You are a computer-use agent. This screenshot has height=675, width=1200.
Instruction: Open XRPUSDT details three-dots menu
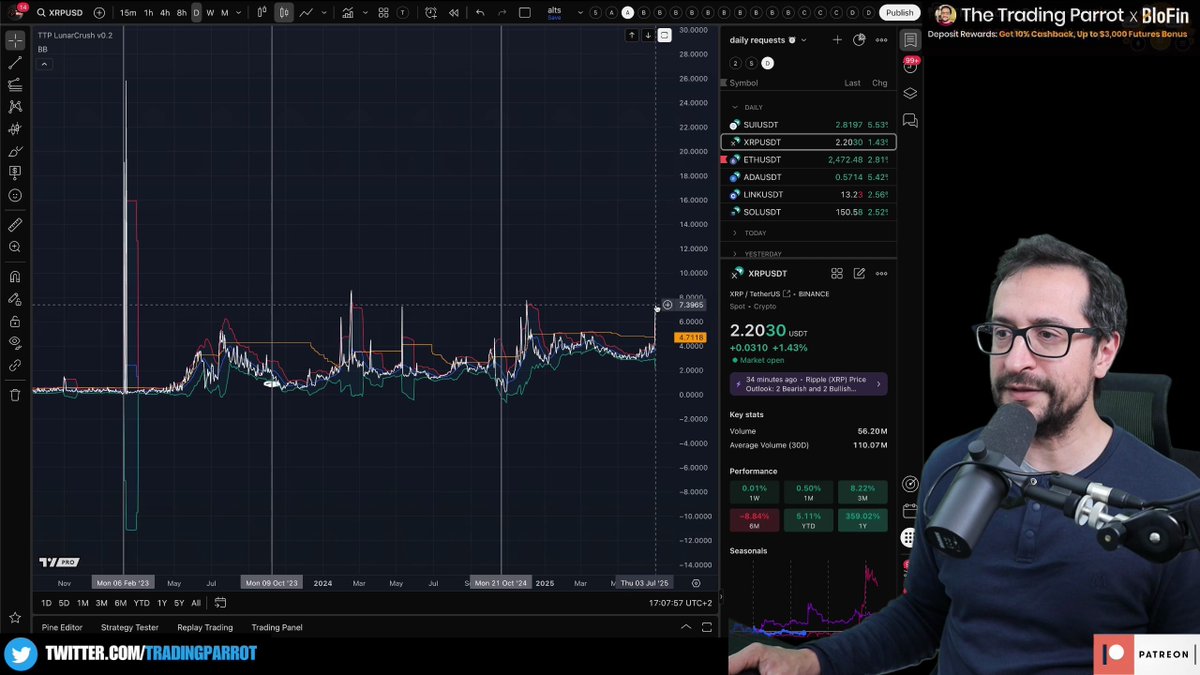[x=881, y=273]
